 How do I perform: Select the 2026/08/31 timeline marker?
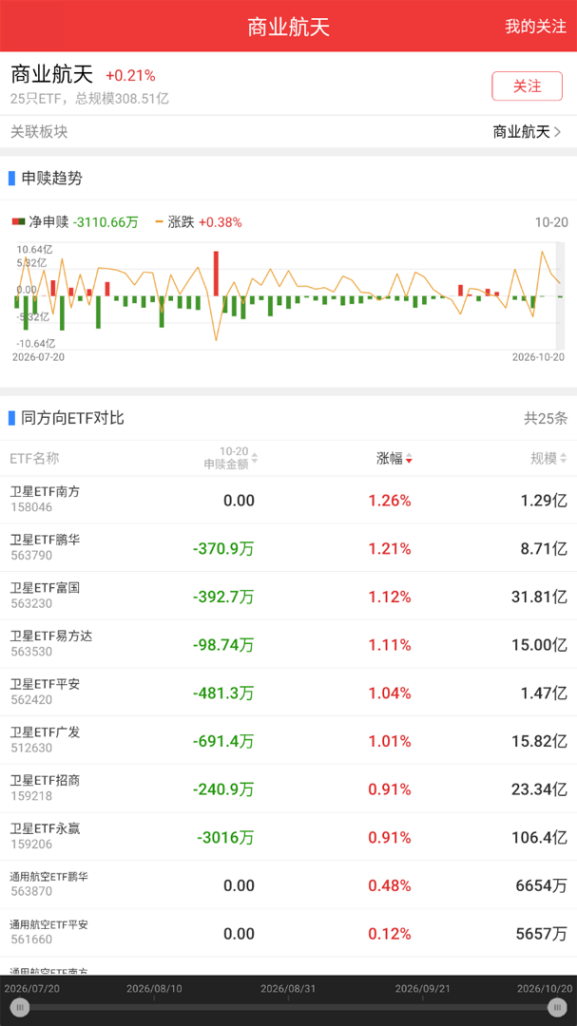coord(288,987)
